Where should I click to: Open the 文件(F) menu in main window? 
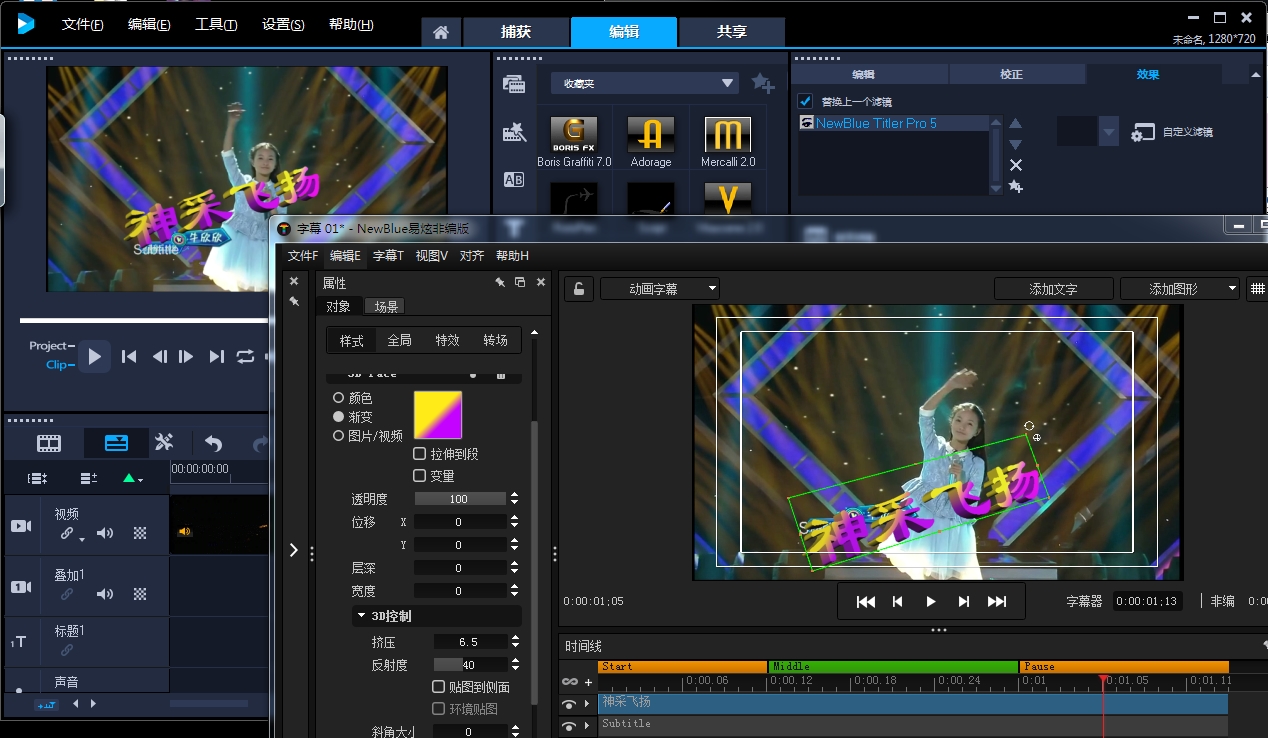click(x=82, y=25)
